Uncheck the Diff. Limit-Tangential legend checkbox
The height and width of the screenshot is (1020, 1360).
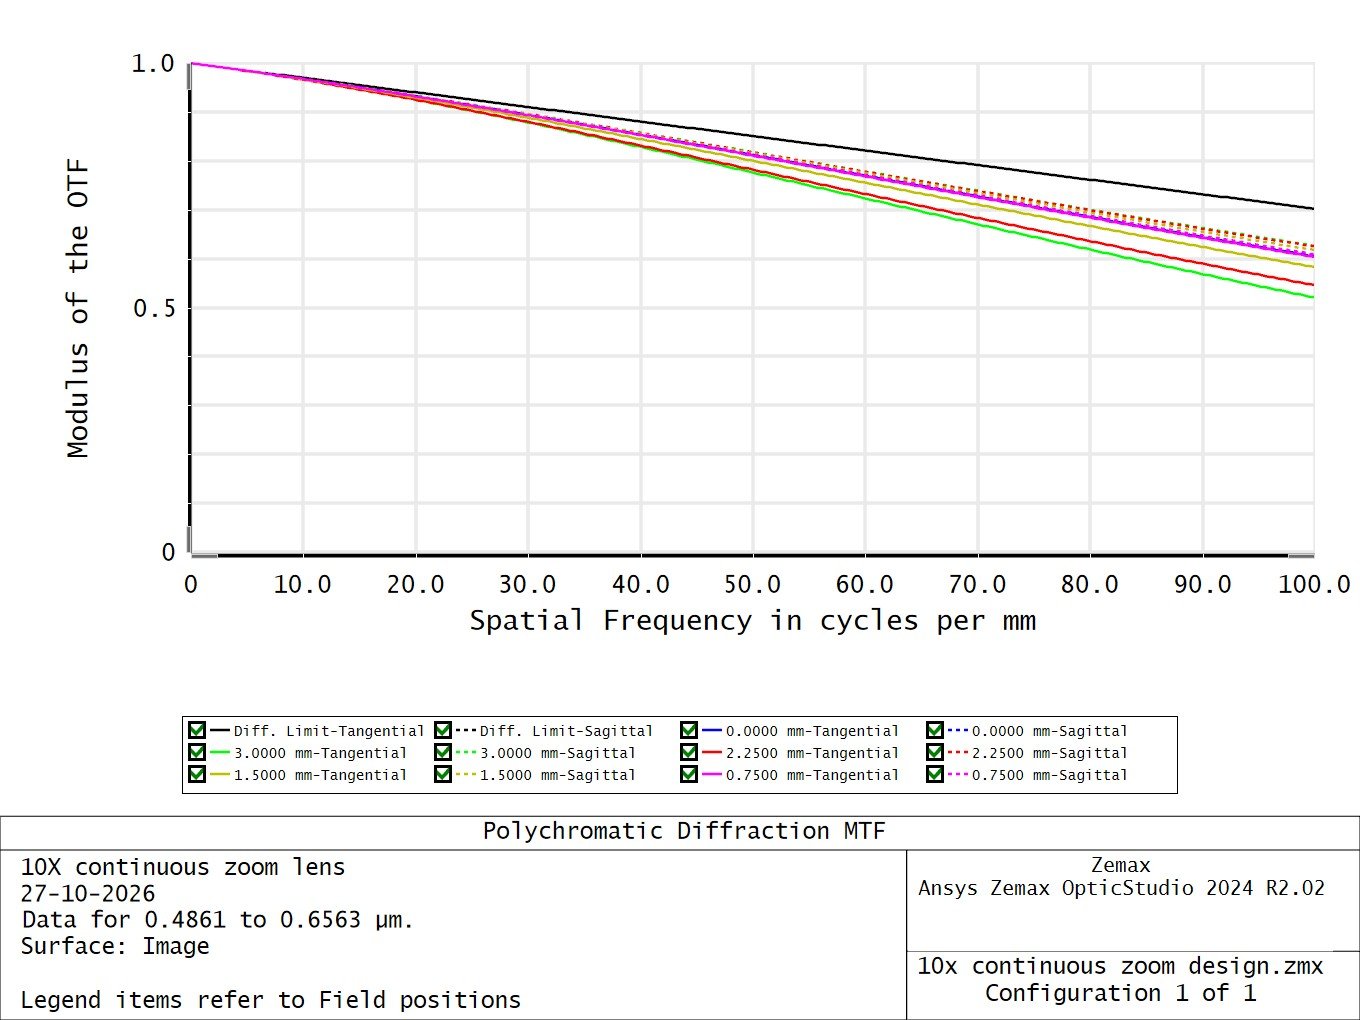197,731
